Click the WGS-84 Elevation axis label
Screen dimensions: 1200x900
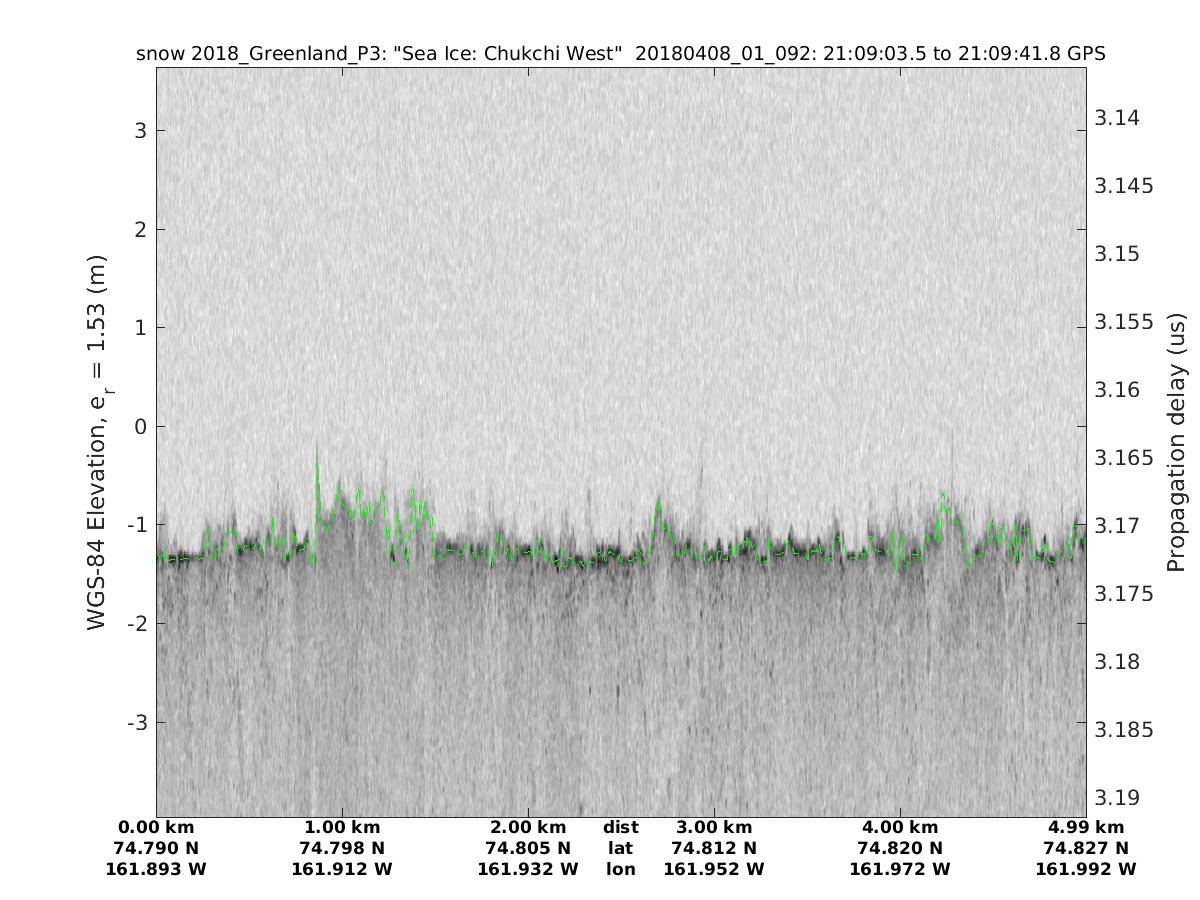[97, 442]
